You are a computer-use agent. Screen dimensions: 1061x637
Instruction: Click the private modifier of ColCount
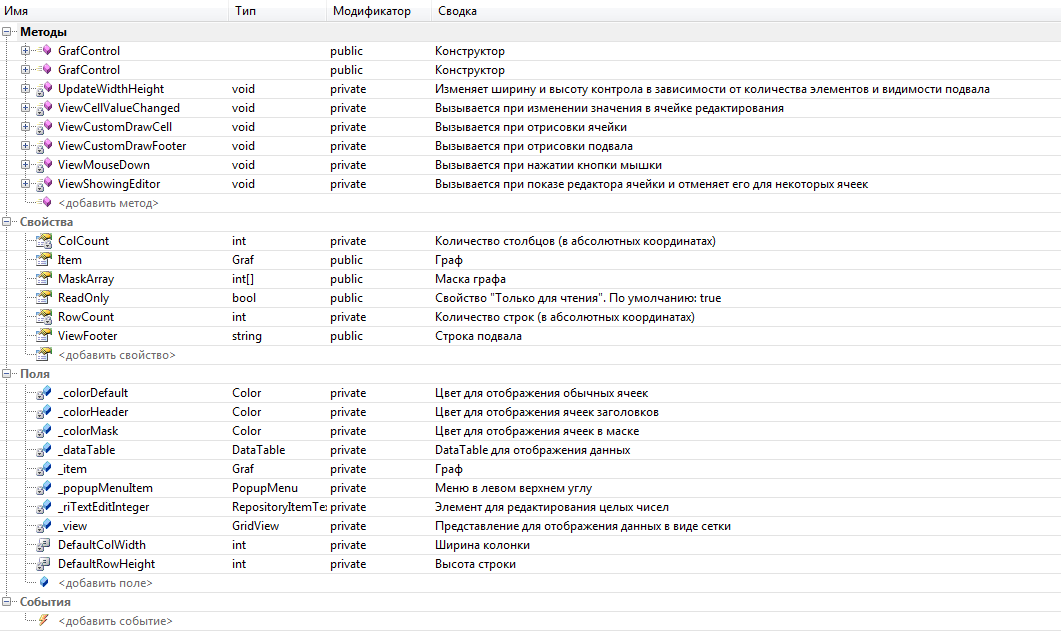click(x=348, y=241)
